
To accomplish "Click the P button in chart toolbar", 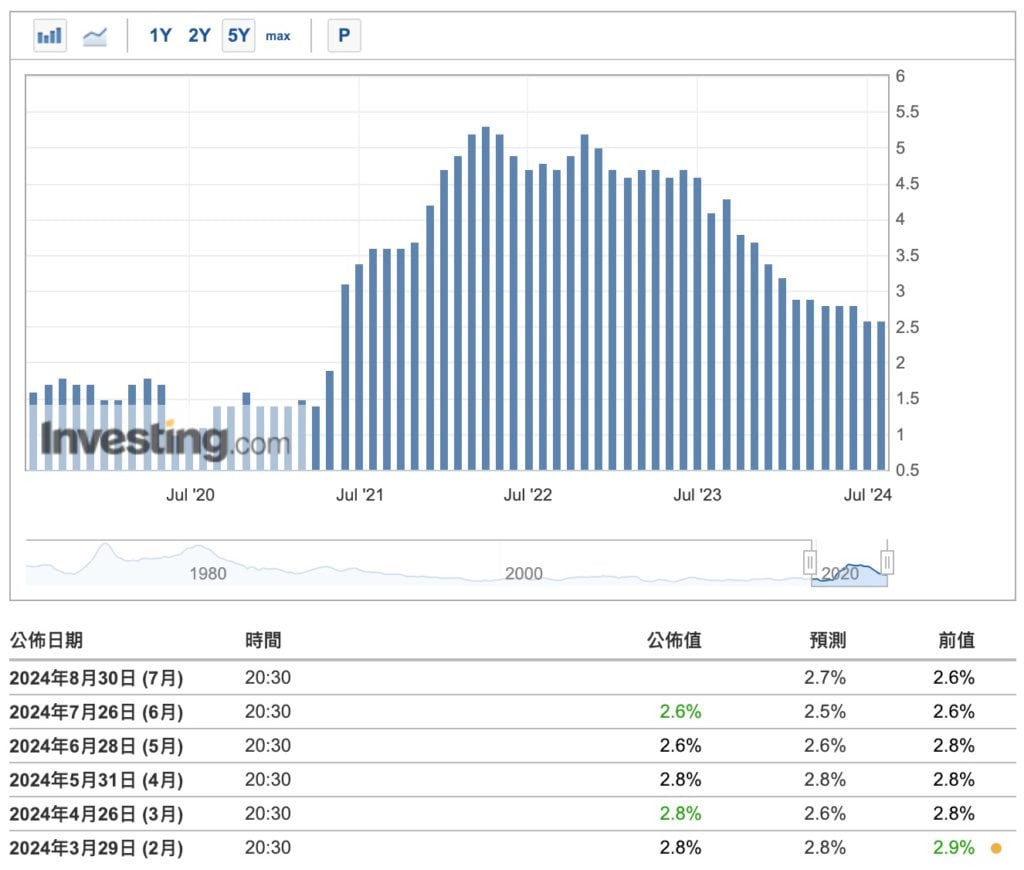I will [x=344, y=36].
